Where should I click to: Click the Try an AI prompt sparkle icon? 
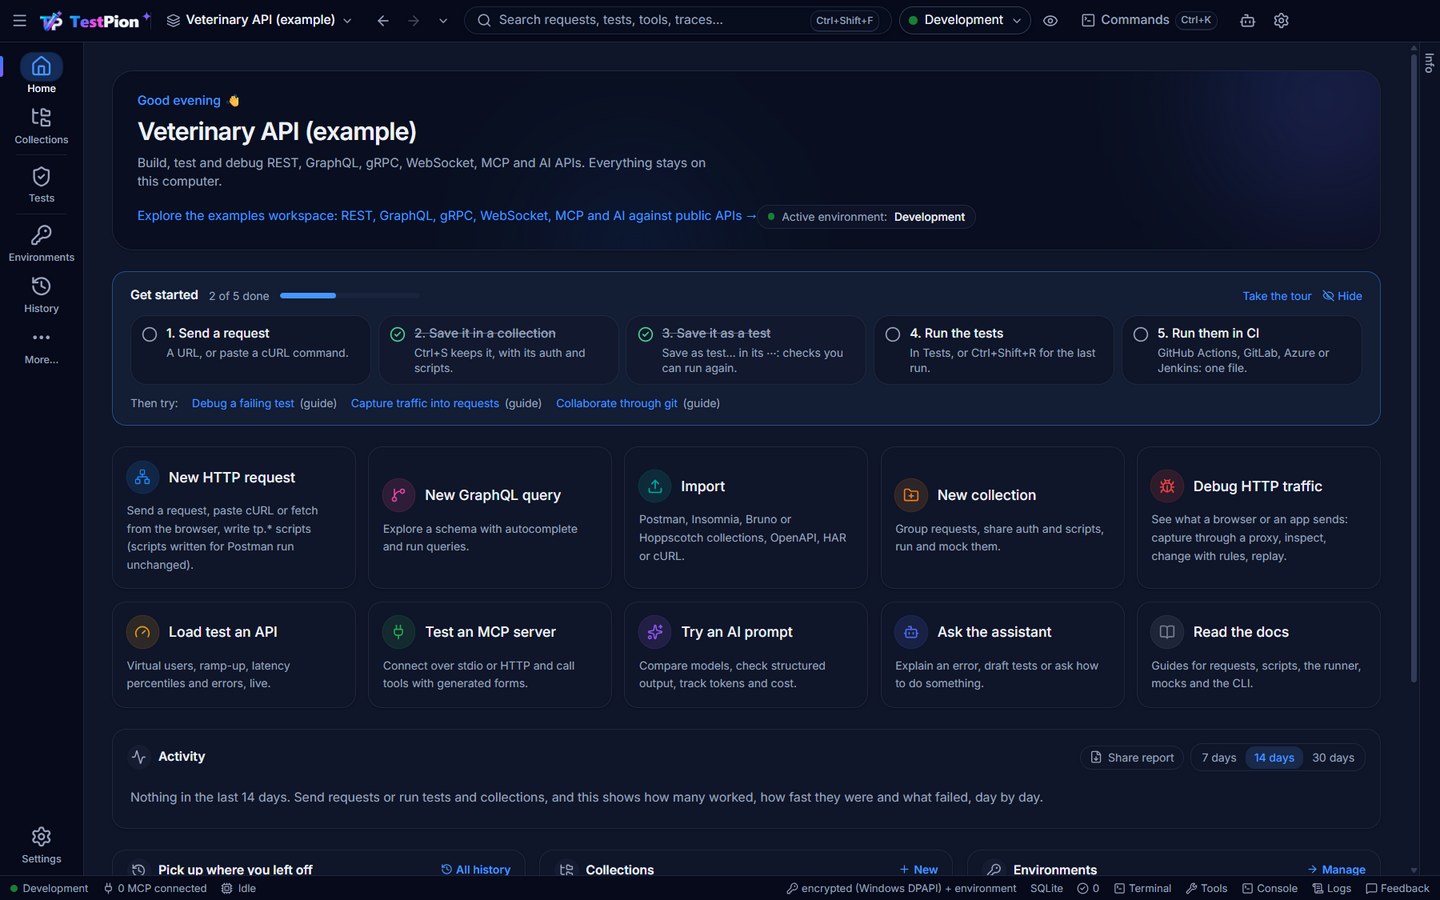pyautogui.click(x=655, y=632)
